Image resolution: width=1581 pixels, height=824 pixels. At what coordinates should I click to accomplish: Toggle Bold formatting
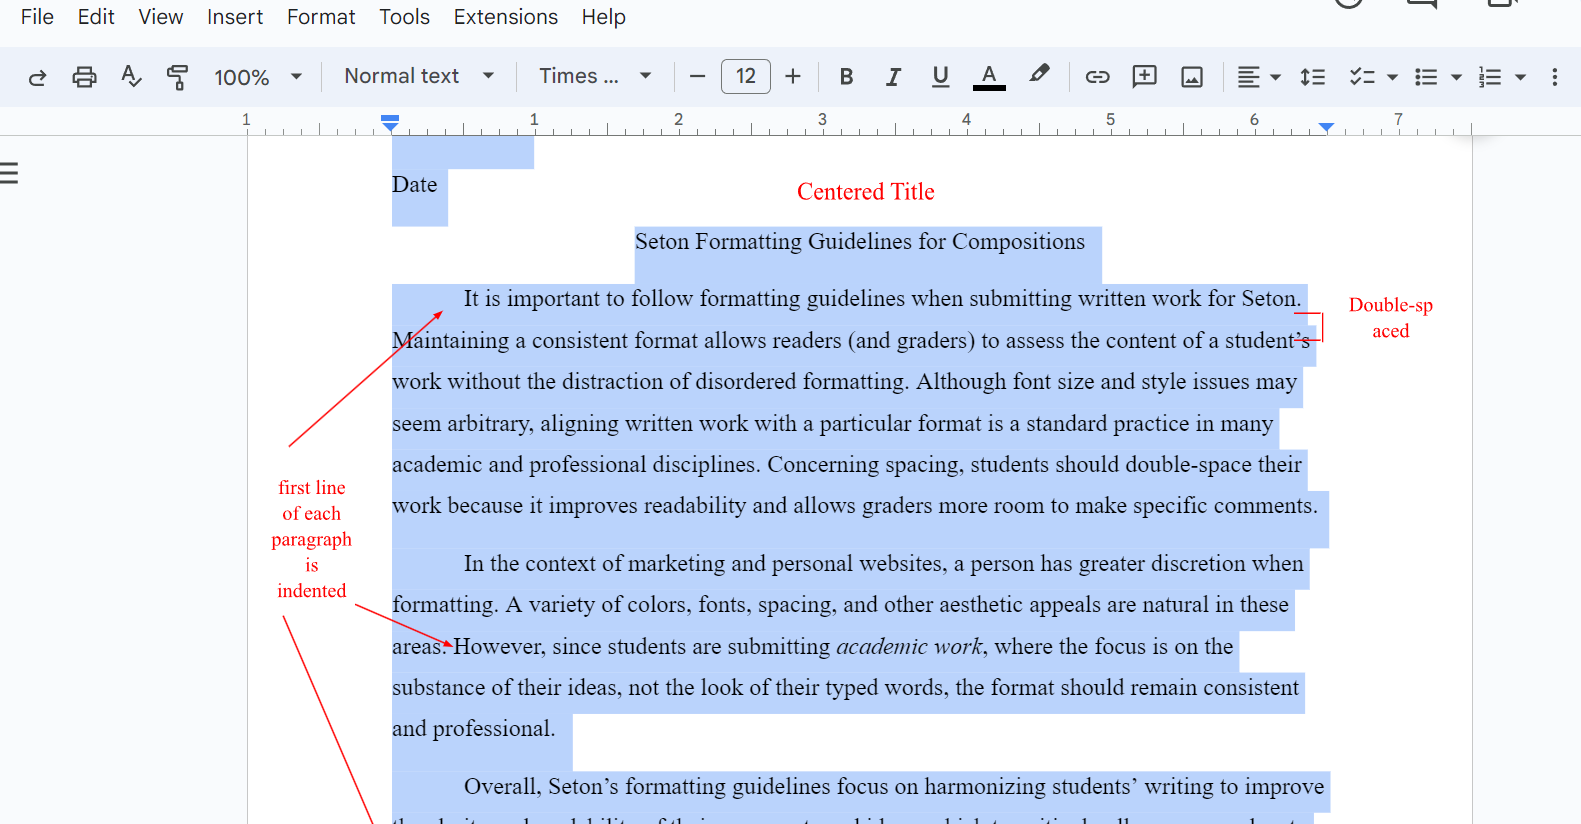[846, 76]
